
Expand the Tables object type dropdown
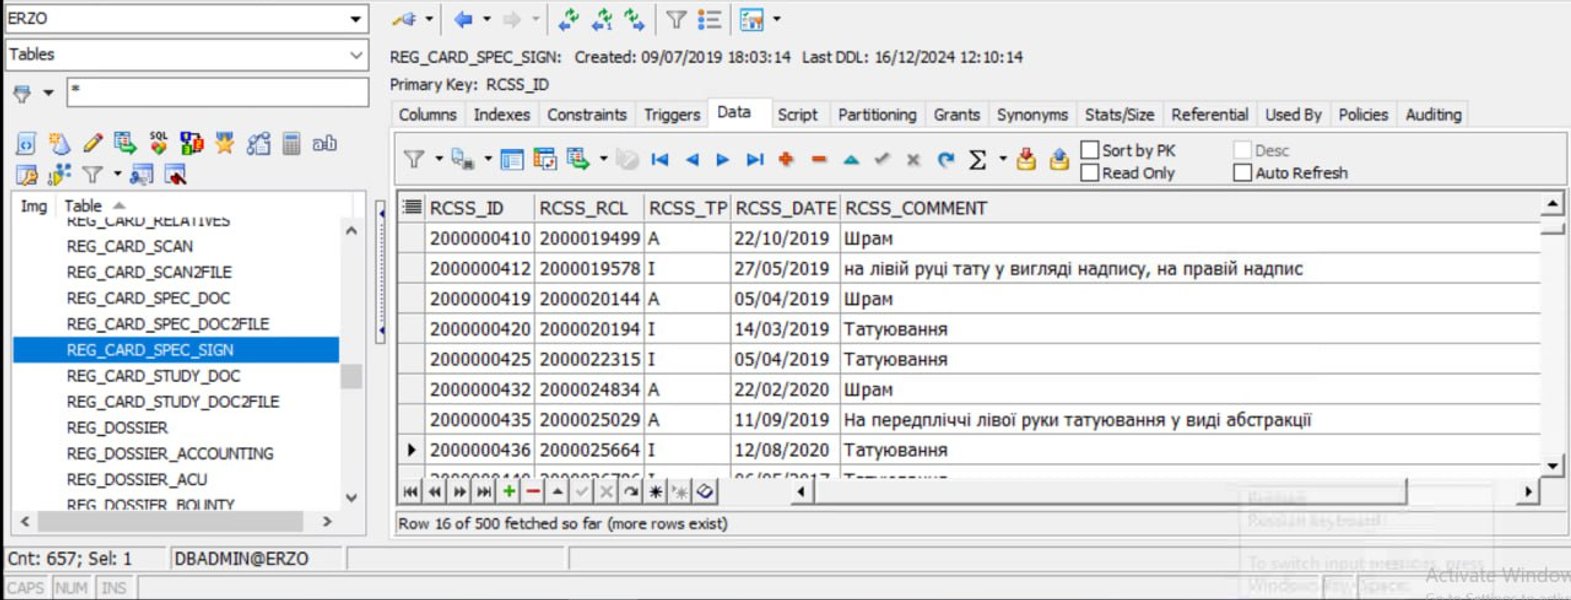[355, 55]
